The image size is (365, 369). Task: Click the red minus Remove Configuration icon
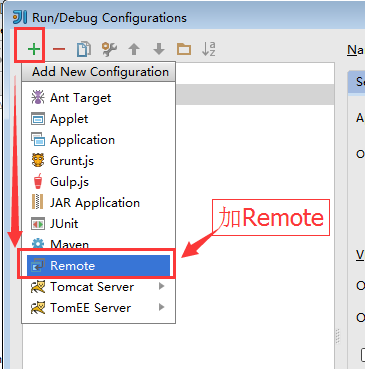pyautogui.click(x=59, y=49)
